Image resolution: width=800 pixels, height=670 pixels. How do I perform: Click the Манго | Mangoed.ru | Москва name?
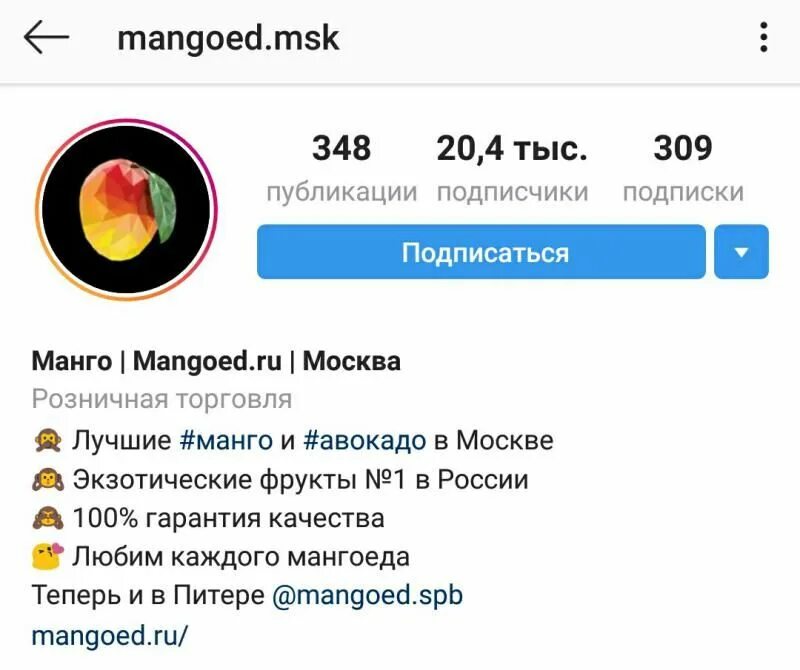[x=216, y=361]
